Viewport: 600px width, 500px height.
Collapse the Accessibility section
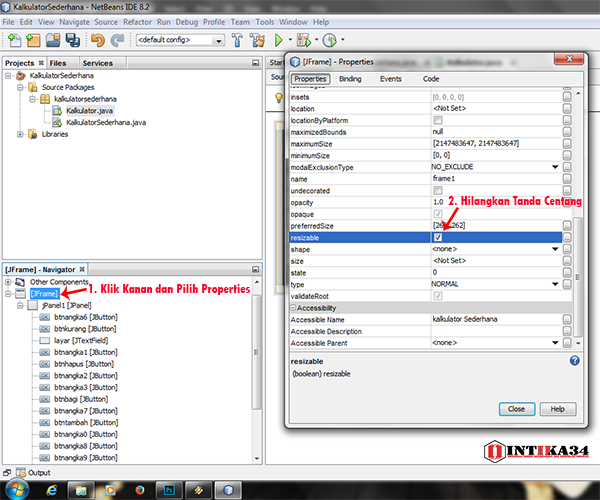(x=293, y=308)
